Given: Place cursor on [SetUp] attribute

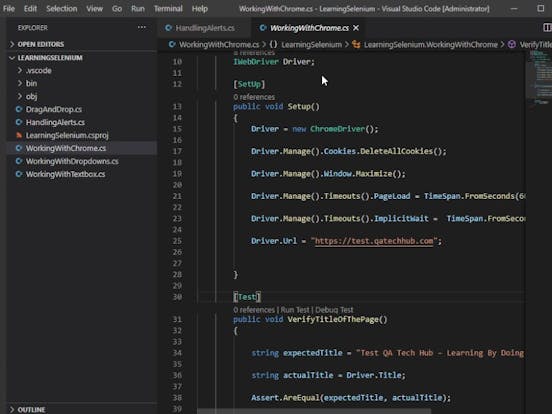Looking at the screenshot, I should pyautogui.click(x=249, y=84).
